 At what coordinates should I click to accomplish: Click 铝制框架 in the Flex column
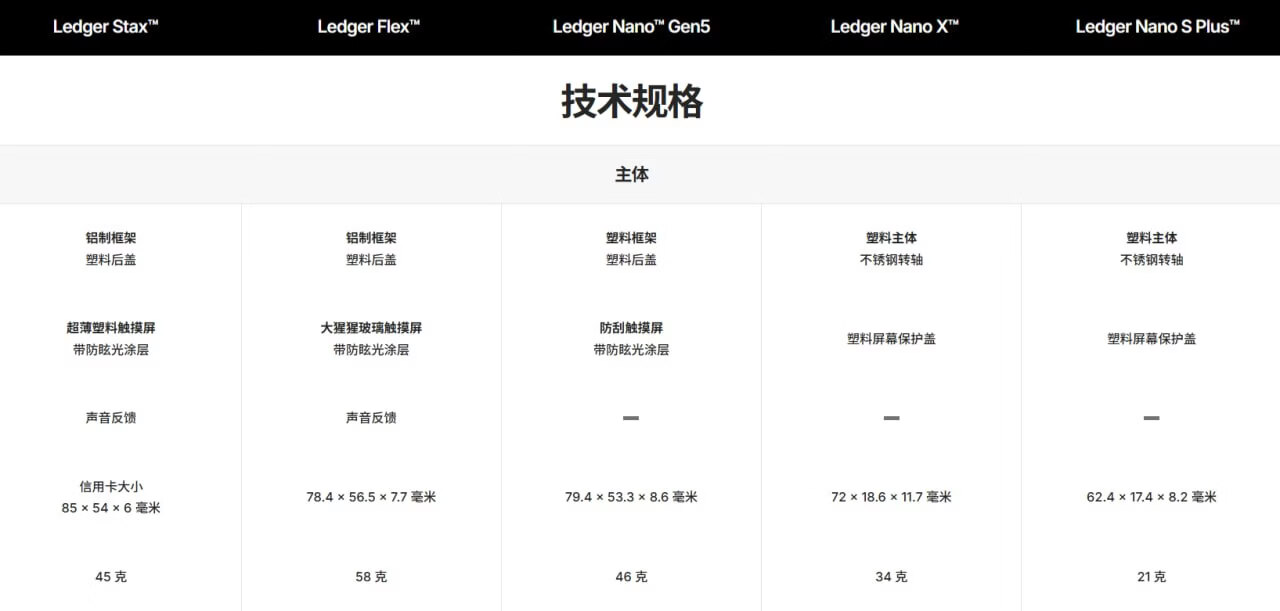point(371,238)
